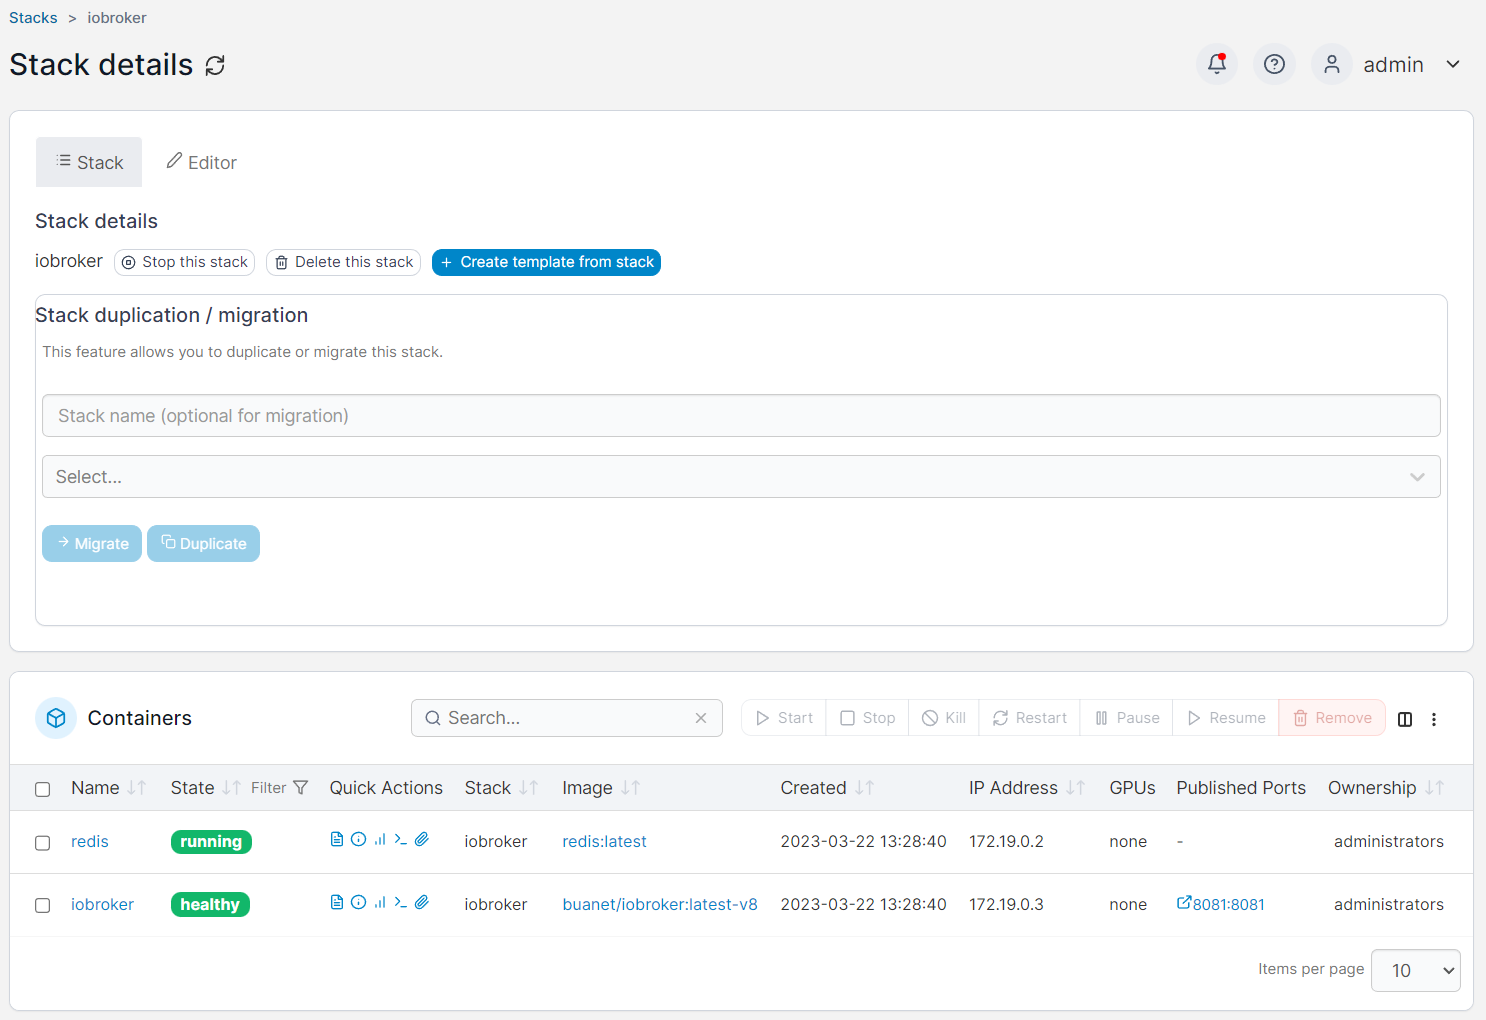The image size is (1486, 1020).
Task: Open logs icon for redis container
Action: (x=337, y=839)
